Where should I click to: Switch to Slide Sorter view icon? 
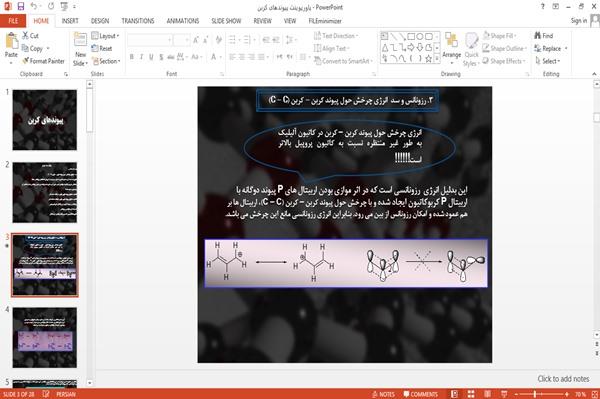(471, 394)
